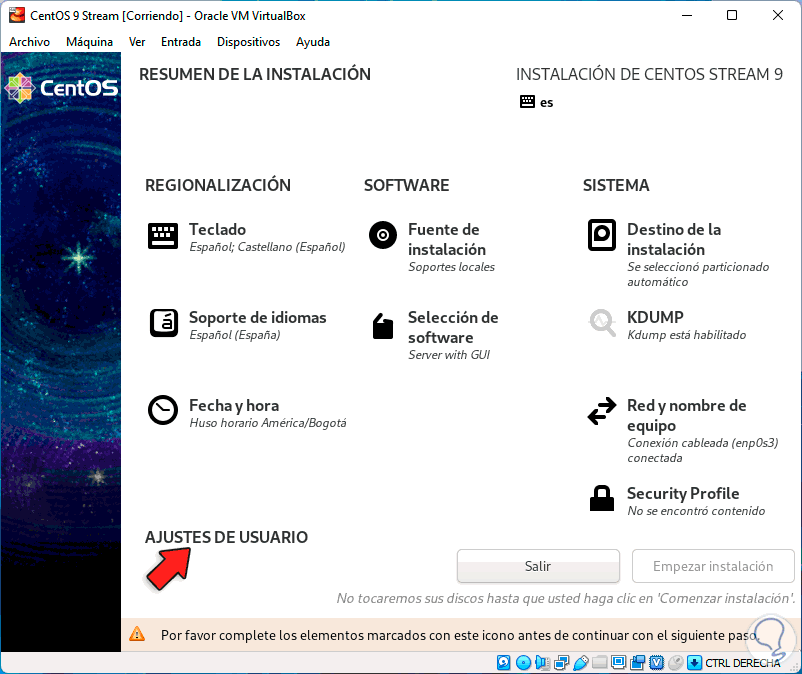The width and height of the screenshot is (802, 674).
Task: Click the mouse integration status icon
Action: coord(676,663)
